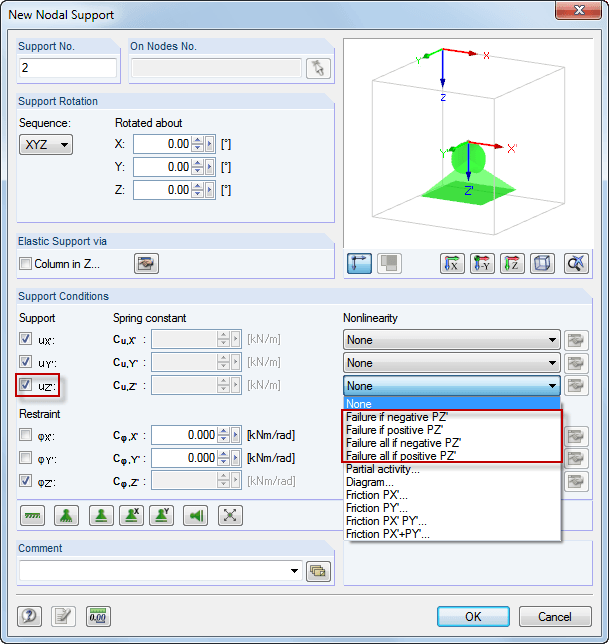Choose Failure if positive PZ'
The width and height of the screenshot is (609, 644).
click(452, 430)
